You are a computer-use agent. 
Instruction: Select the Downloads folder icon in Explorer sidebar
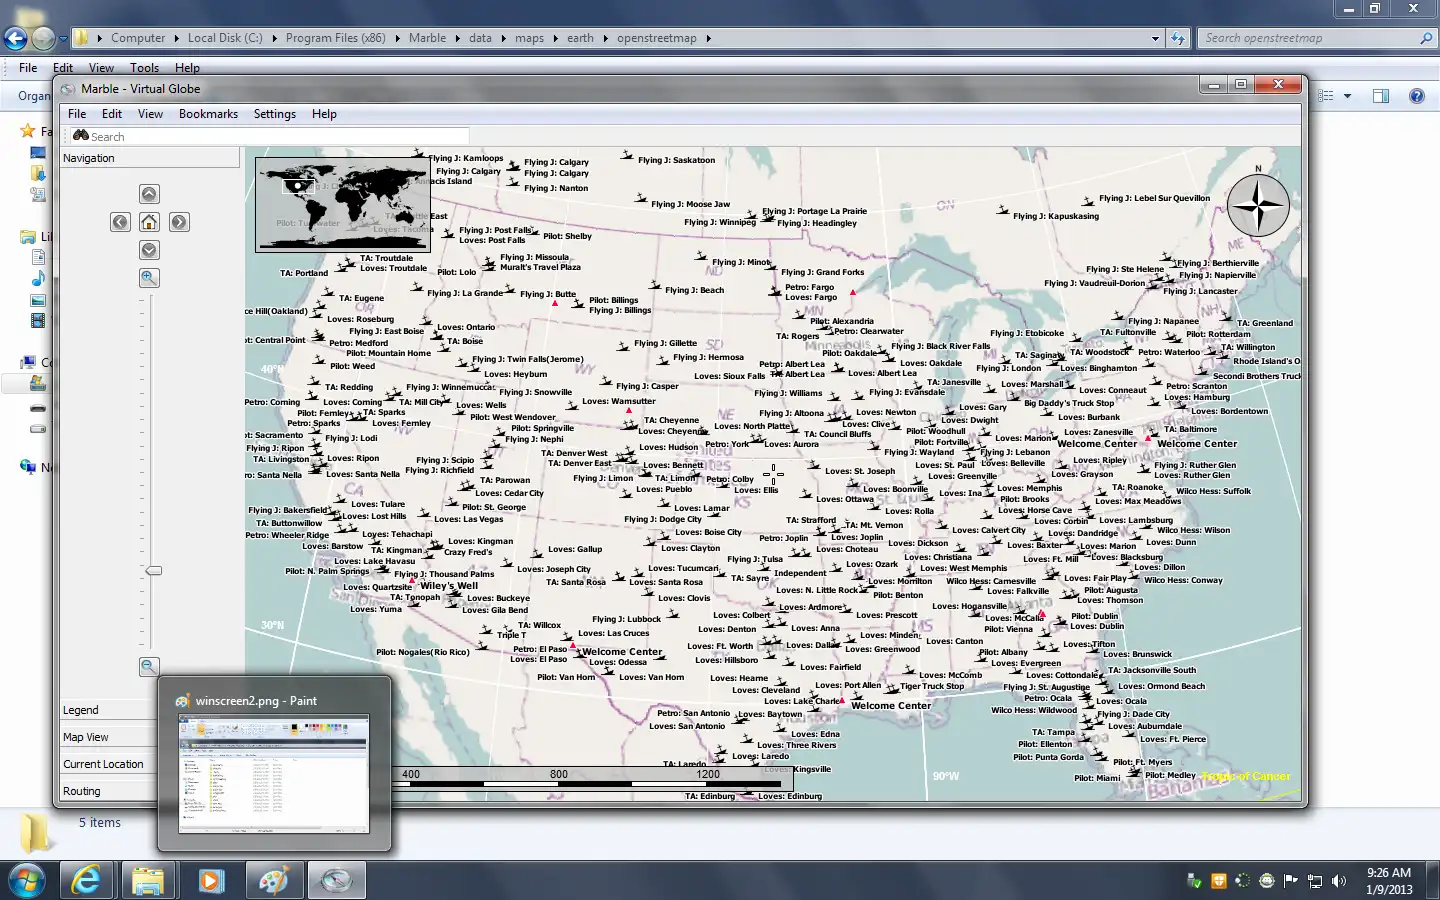(x=38, y=173)
